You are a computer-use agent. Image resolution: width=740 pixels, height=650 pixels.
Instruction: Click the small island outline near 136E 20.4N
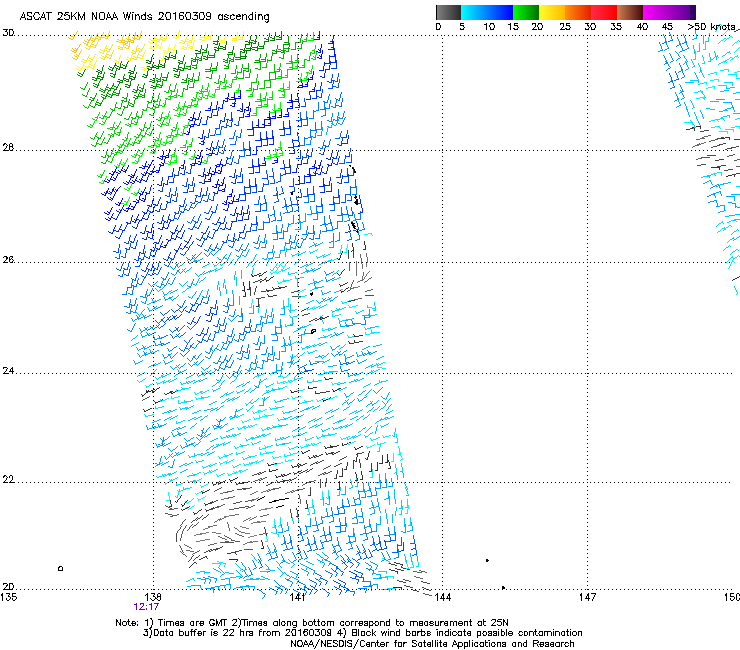(60, 568)
